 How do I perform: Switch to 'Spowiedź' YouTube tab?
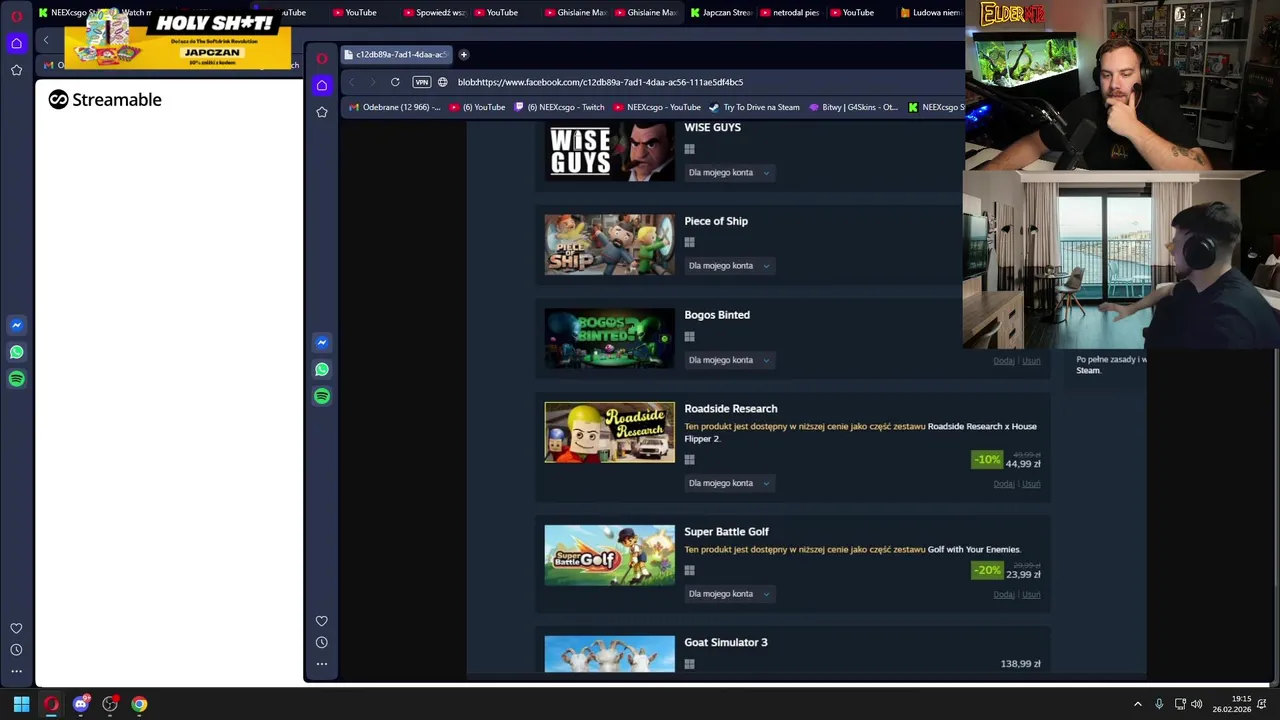[435, 13]
